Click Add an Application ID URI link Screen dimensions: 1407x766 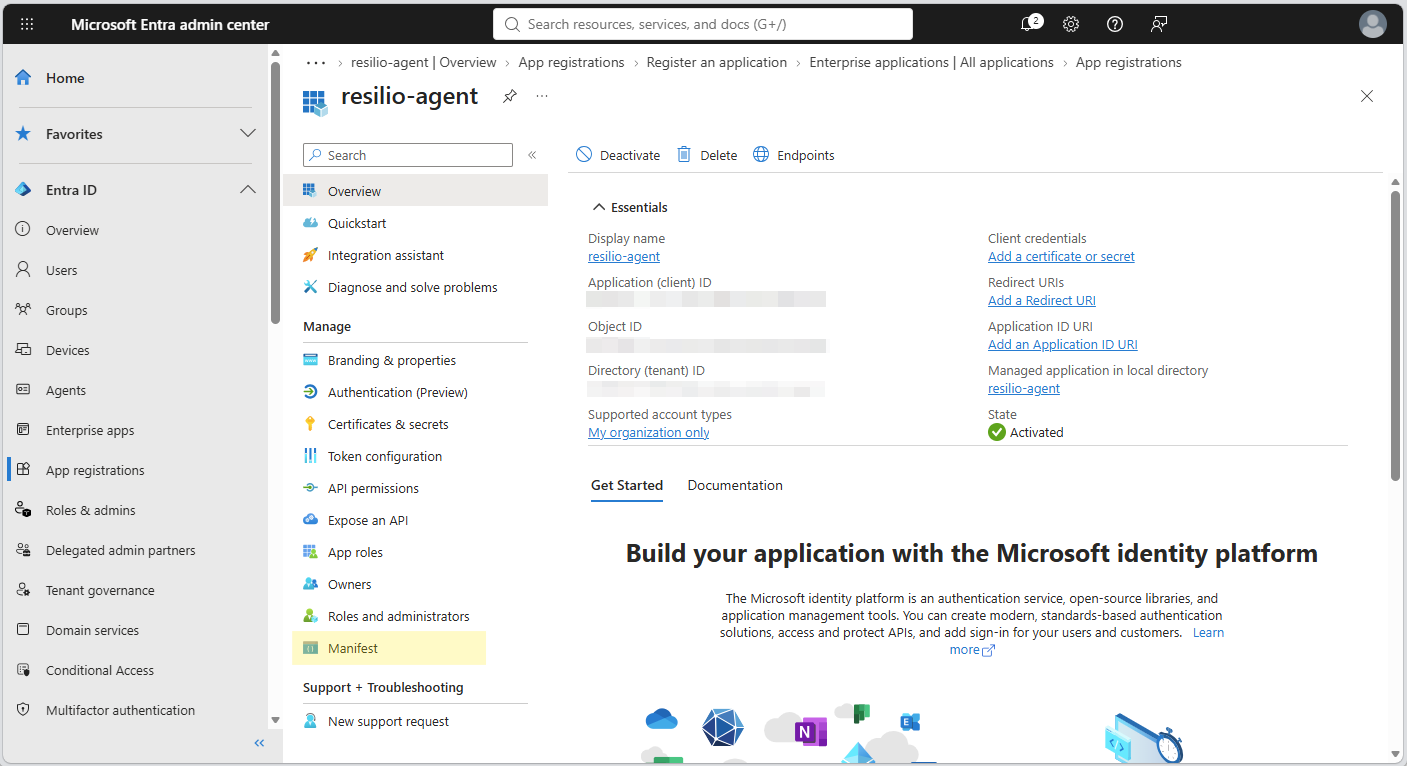[x=1063, y=345]
